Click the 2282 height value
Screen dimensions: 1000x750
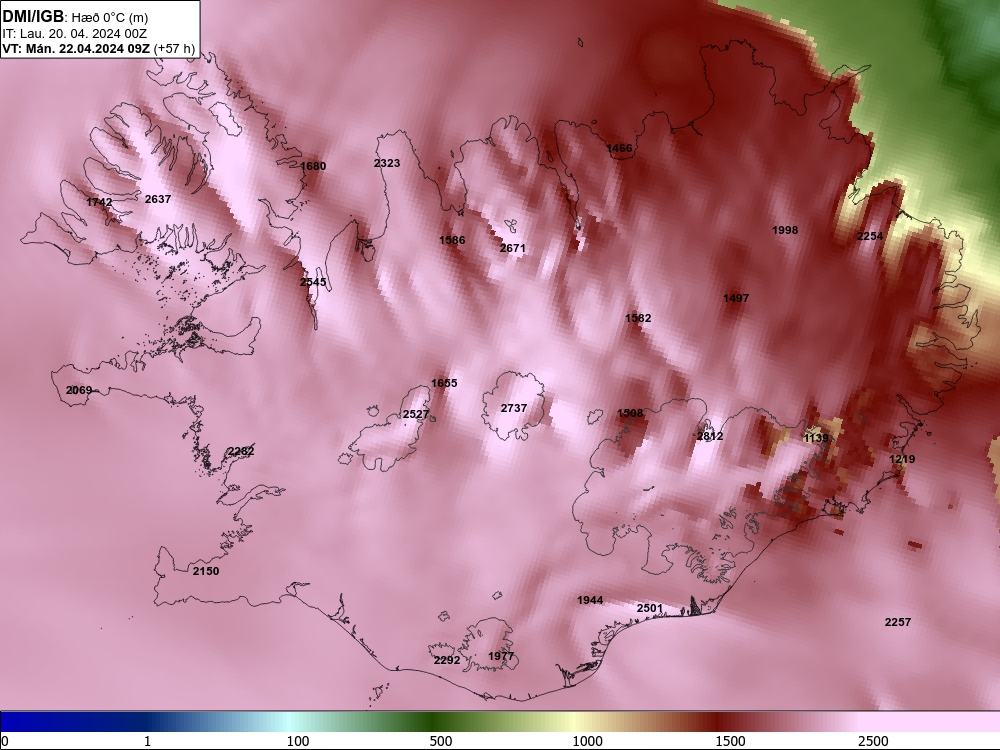point(241,451)
